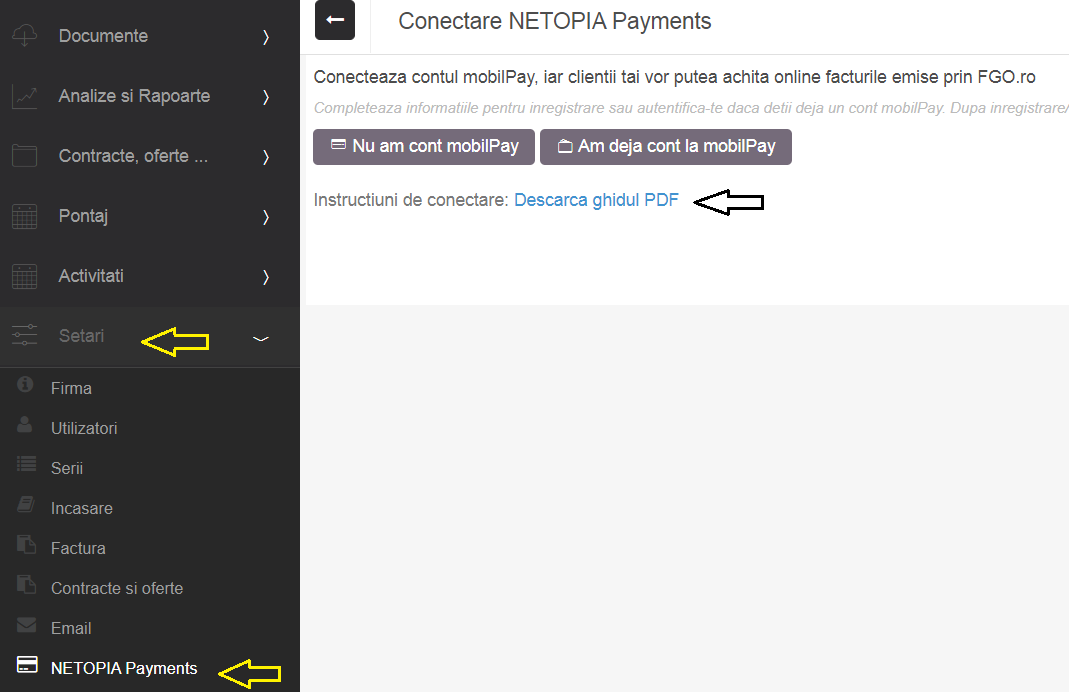Click the Pontaj calendar icon
Viewport: 1069px width, 692px height.
click(x=25, y=216)
